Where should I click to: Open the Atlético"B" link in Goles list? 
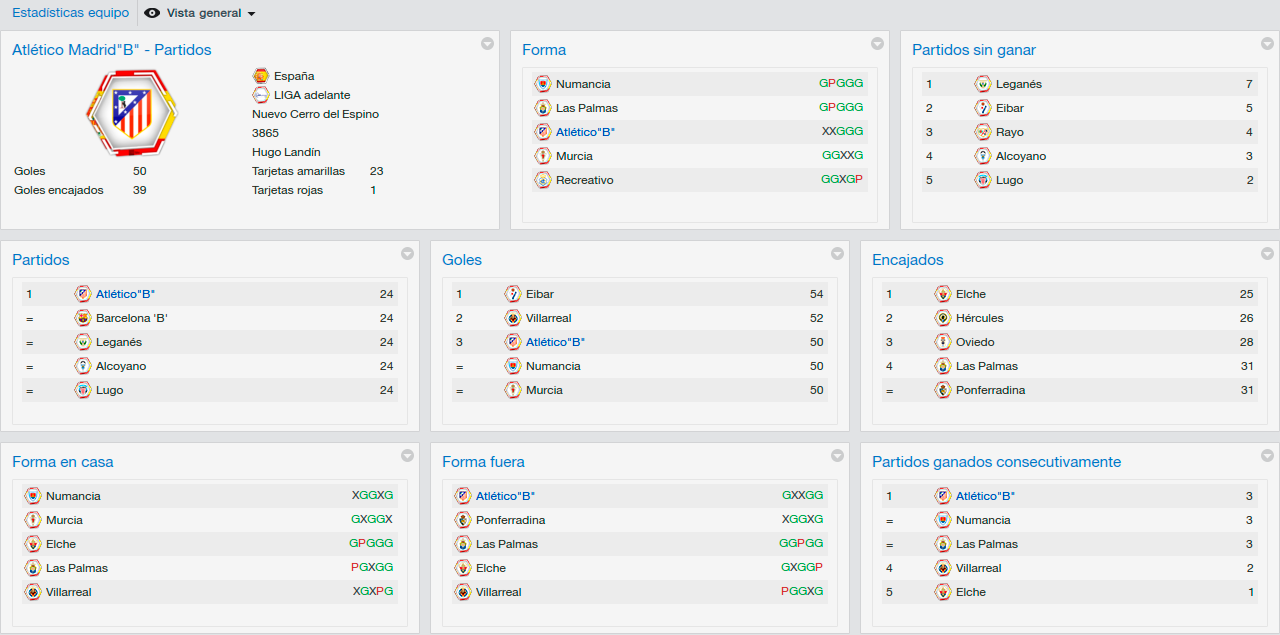click(555, 342)
